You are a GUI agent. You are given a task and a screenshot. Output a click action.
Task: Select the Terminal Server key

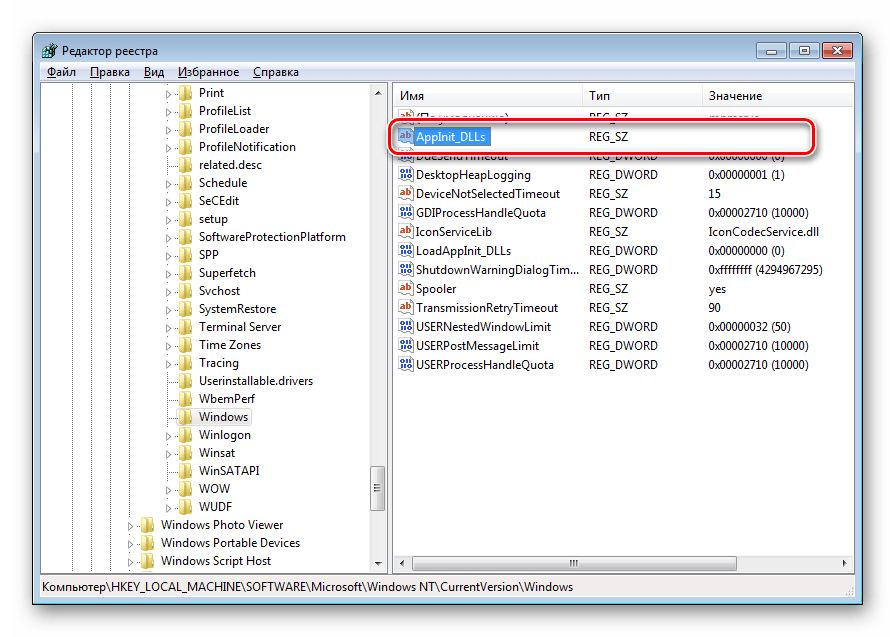tap(239, 327)
